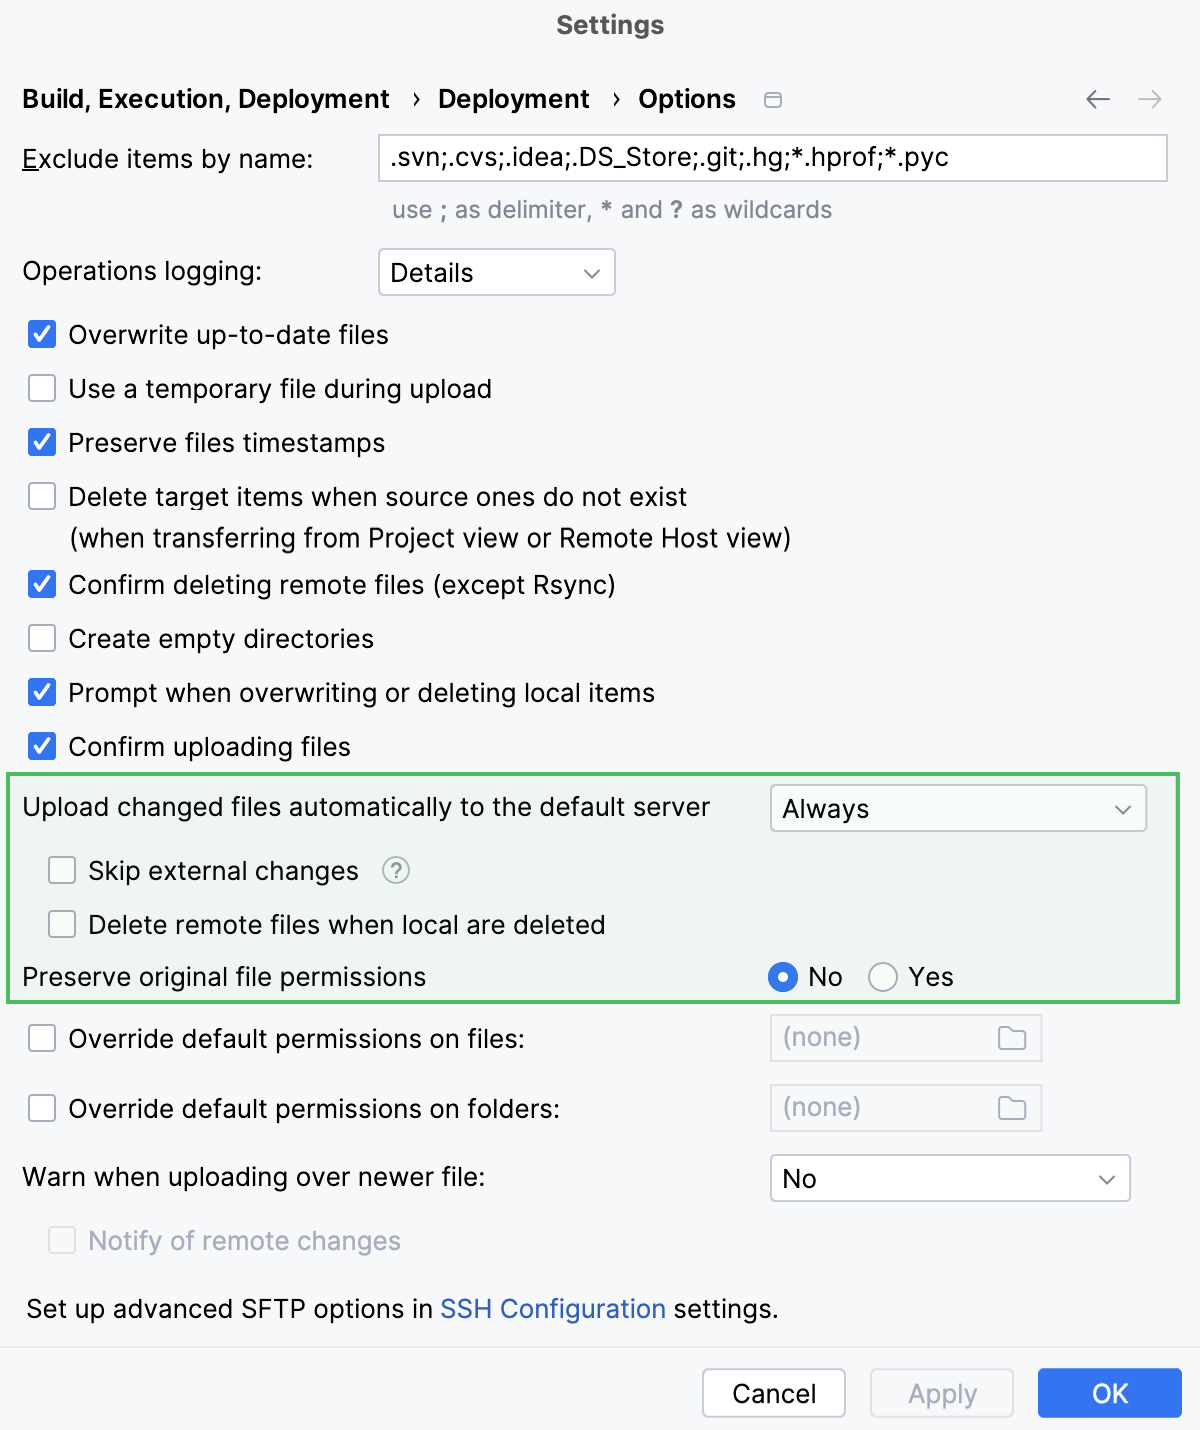Screen dimensions: 1200x1430
Task: Click the back navigation arrow
Action: (1096, 99)
